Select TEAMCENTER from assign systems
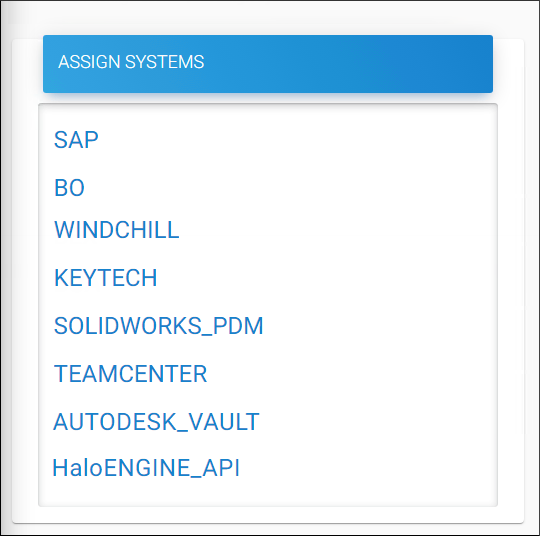This screenshot has width=540, height=536. coord(131,374)
